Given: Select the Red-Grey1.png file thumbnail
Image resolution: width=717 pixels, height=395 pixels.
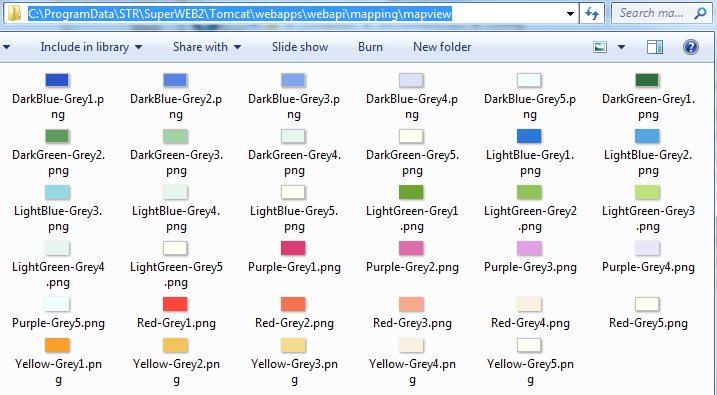Looking at the screenshot, I should pos(175,304).
